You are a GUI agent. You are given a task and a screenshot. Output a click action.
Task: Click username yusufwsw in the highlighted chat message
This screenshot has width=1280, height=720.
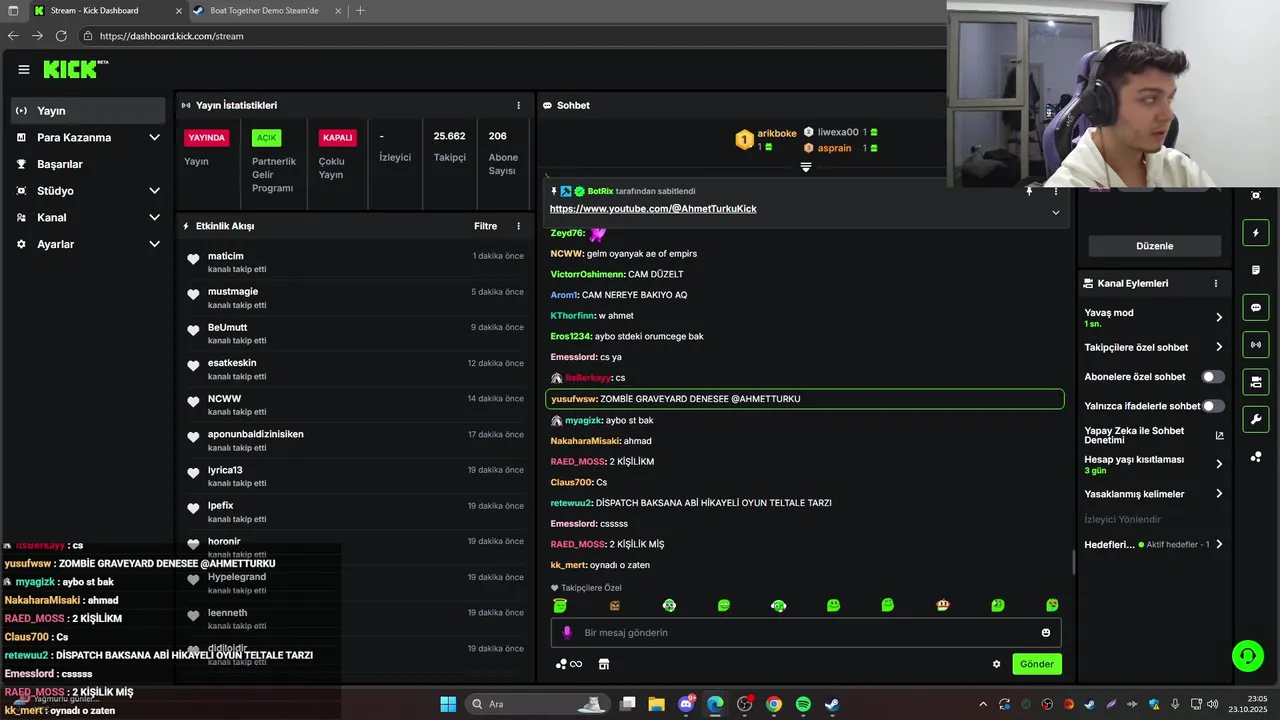[572, 399]
